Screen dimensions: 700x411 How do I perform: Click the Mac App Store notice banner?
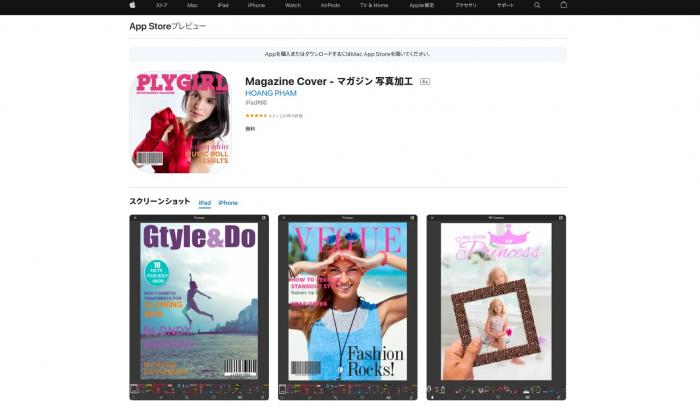tap(348, 54)
